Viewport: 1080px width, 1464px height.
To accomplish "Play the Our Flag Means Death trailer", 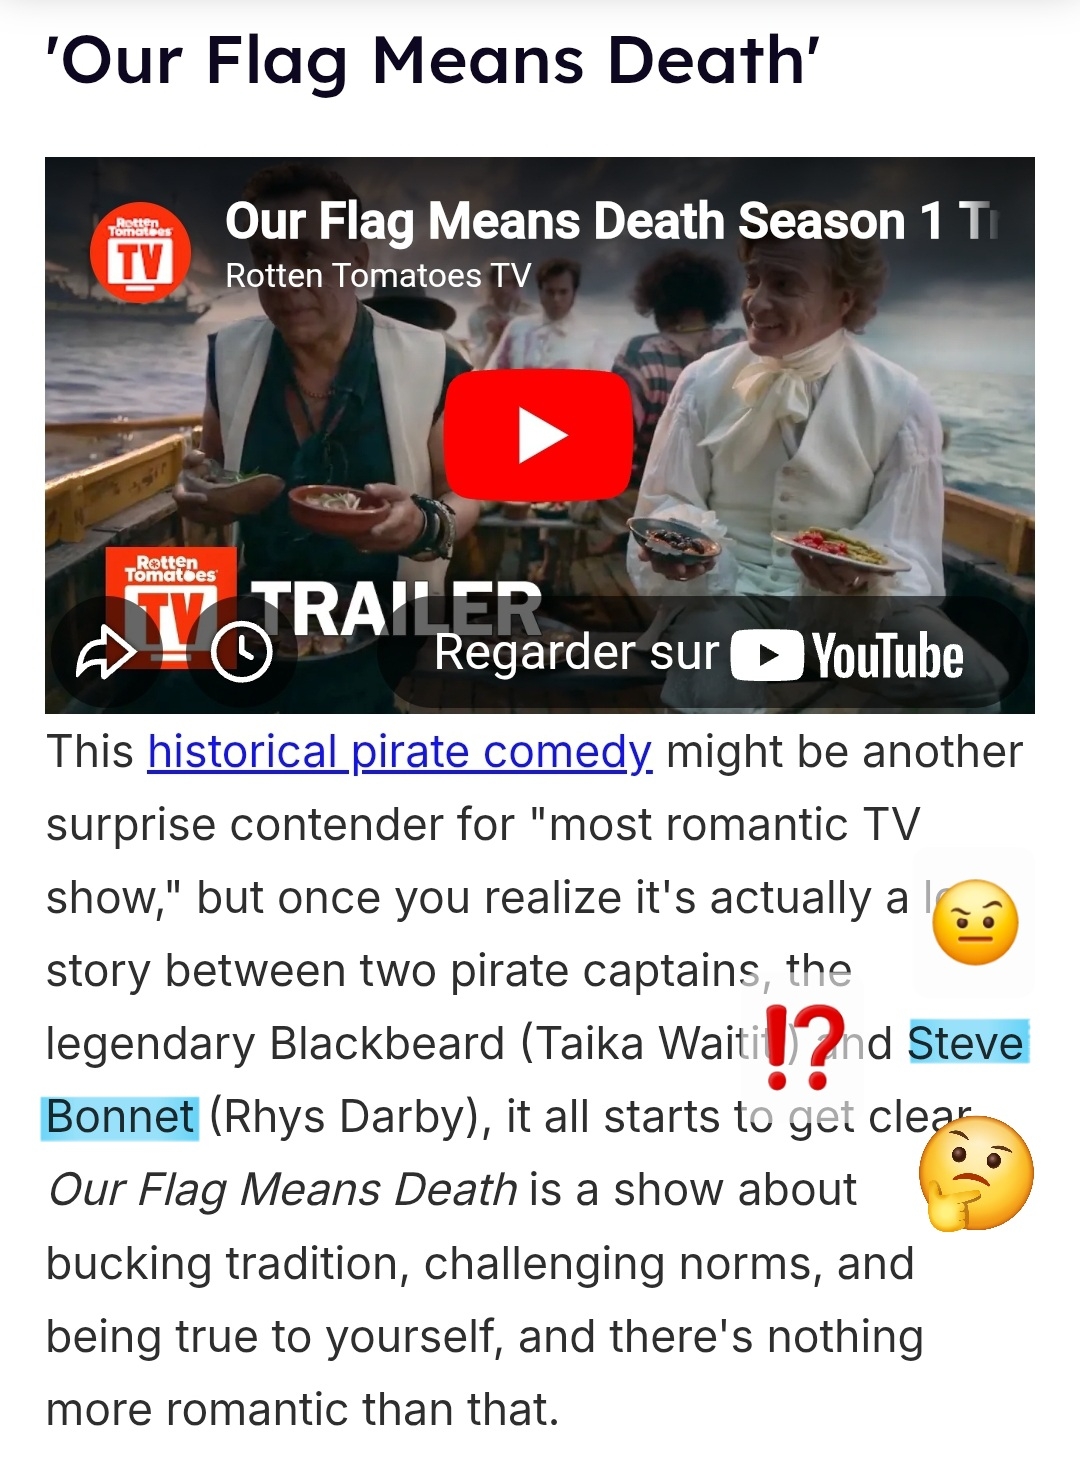I will click(538, 435).
